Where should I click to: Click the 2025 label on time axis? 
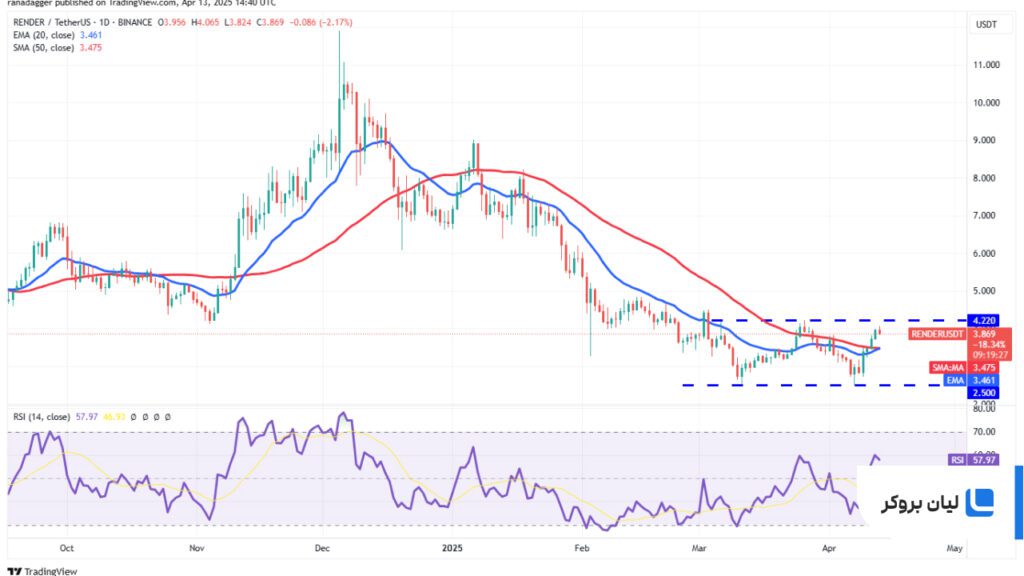coord(452,548)
